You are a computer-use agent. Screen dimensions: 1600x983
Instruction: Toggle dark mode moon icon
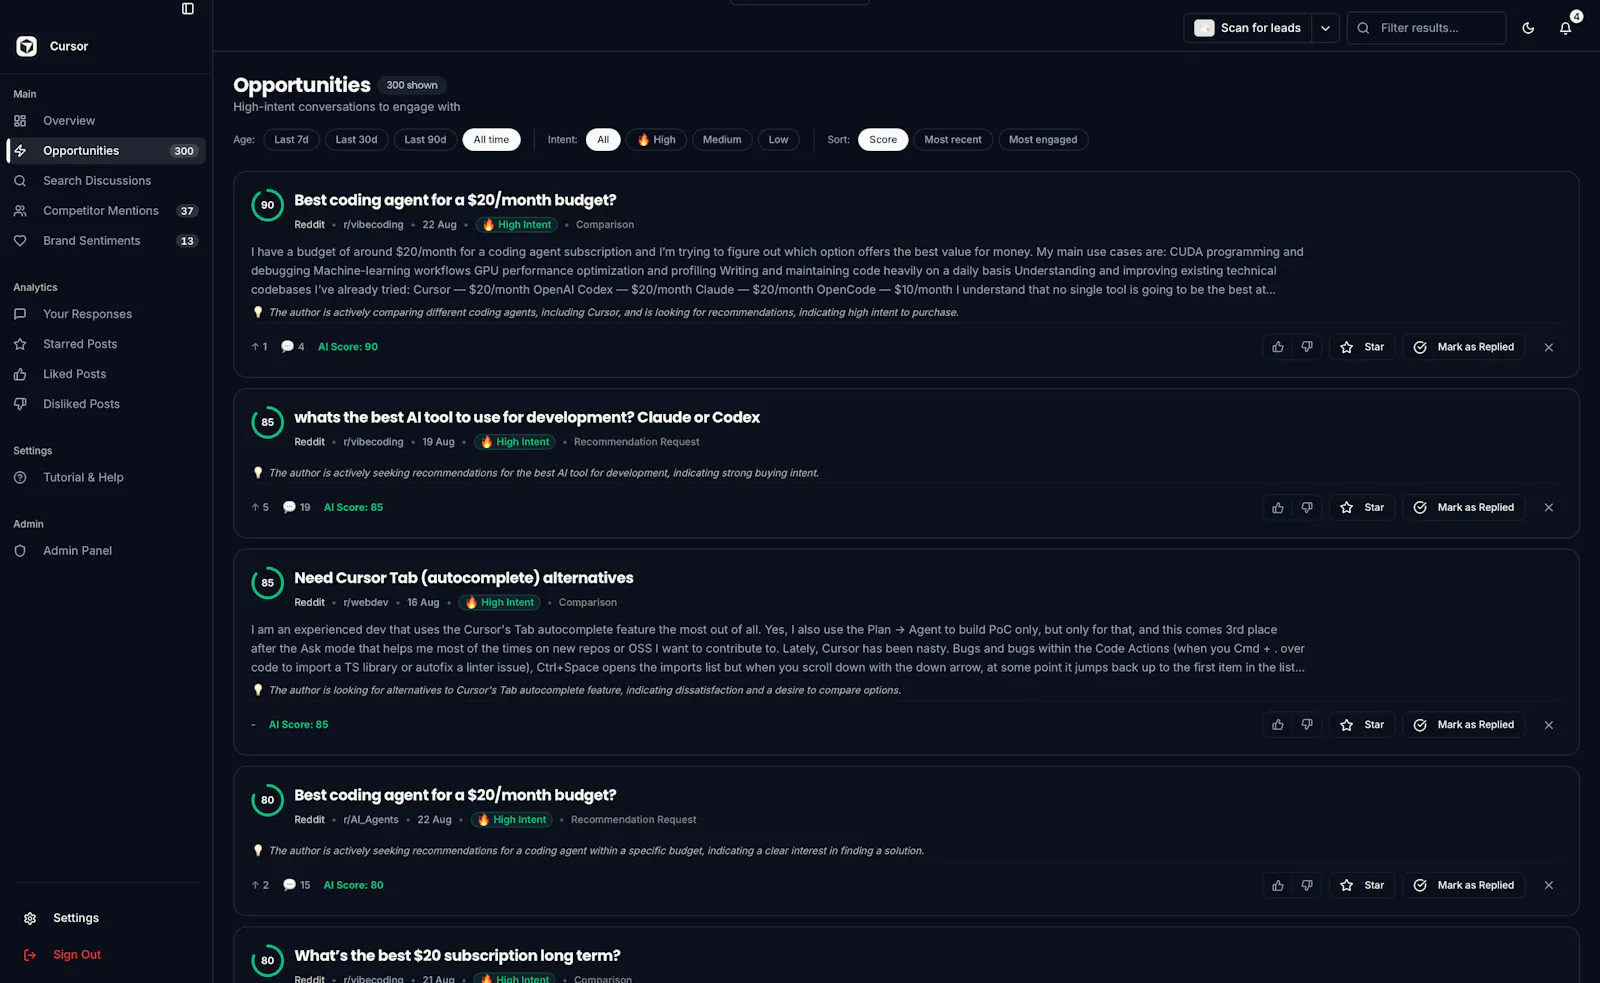(x=1528, y=28)
